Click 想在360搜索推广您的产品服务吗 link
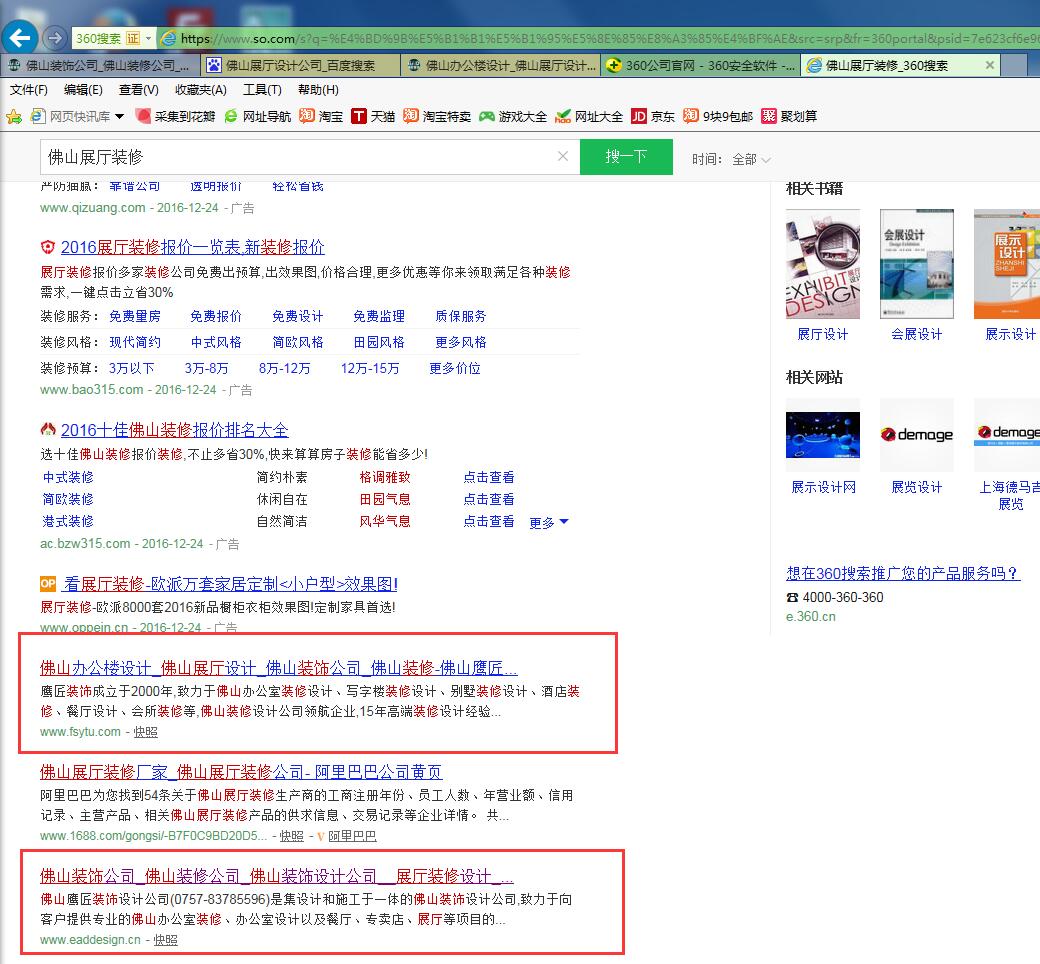 pyautogui.click(x=903, y=573)
